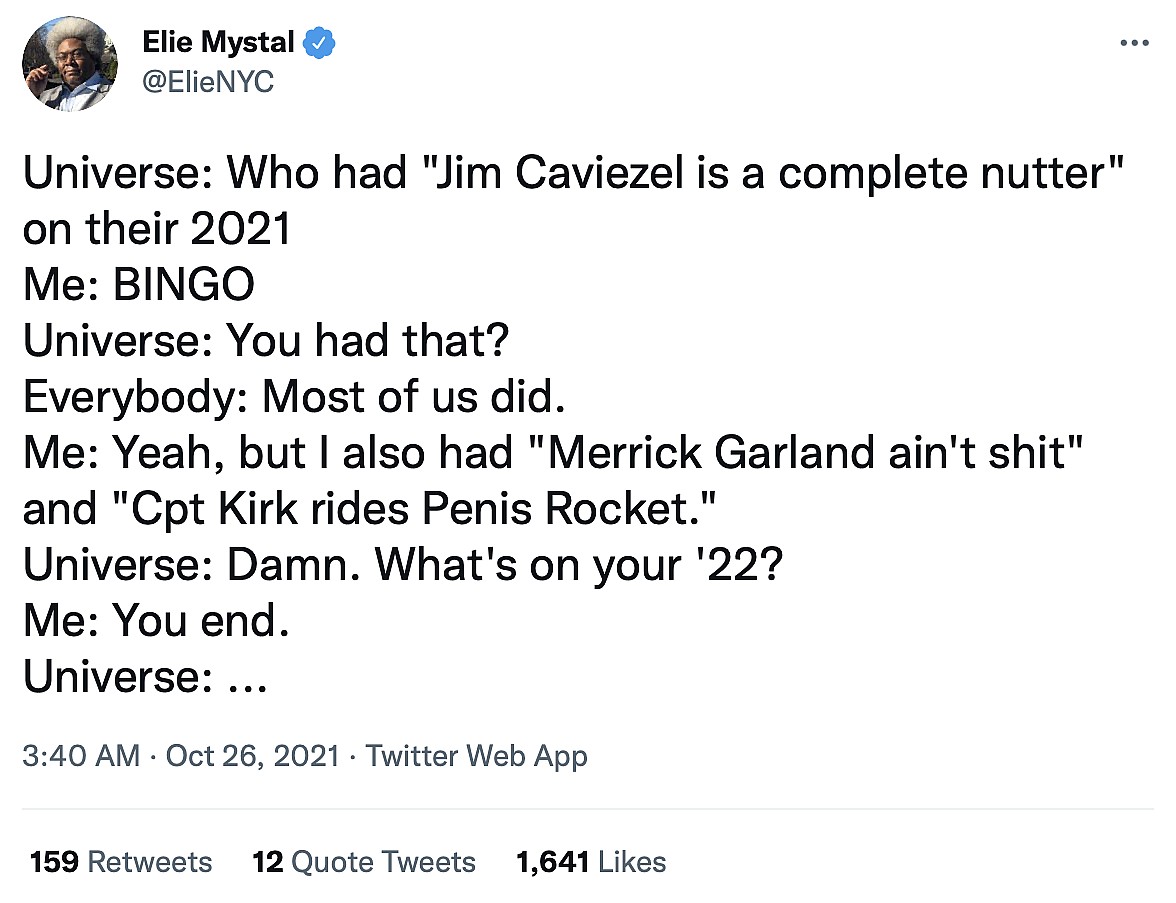Click the Oct 26, 2021 date
This screenshot has width=1176, height=903.
tap(253, 756)
